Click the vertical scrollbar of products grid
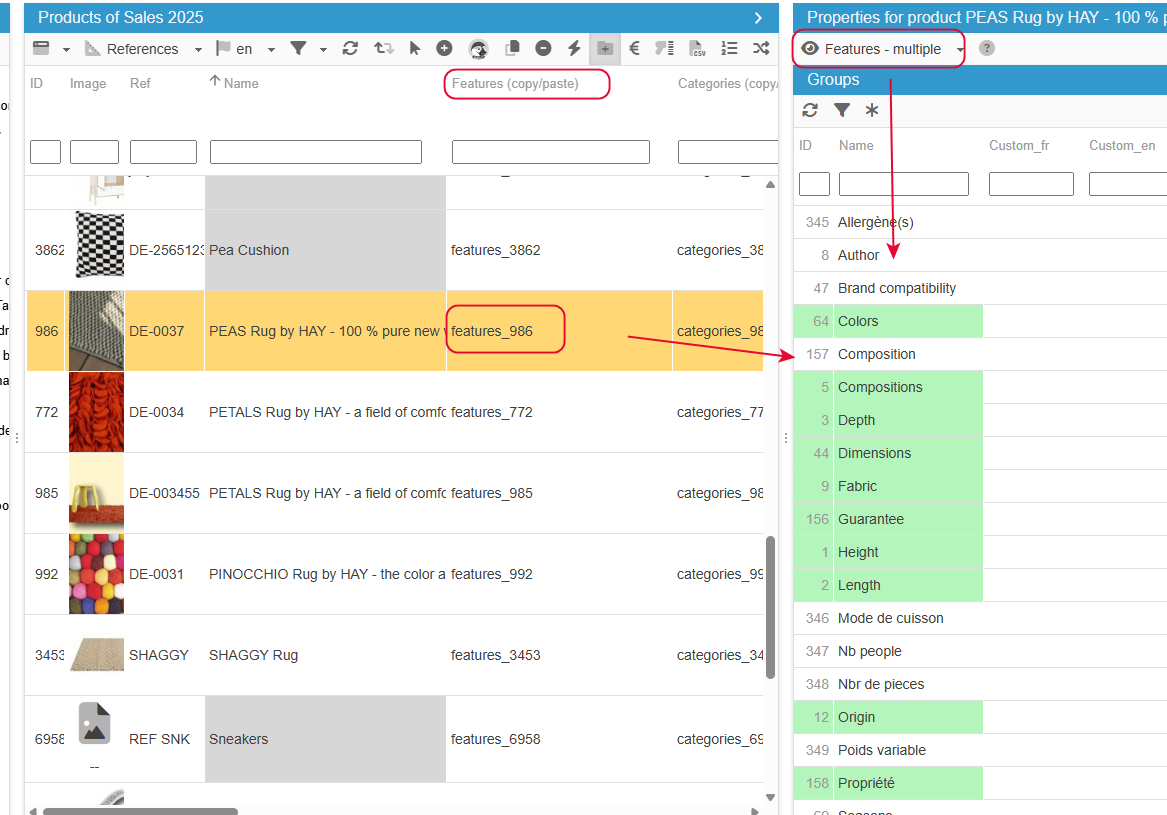Image resolution: width=1167 pixels, height=815 pixels. (770, 607)
